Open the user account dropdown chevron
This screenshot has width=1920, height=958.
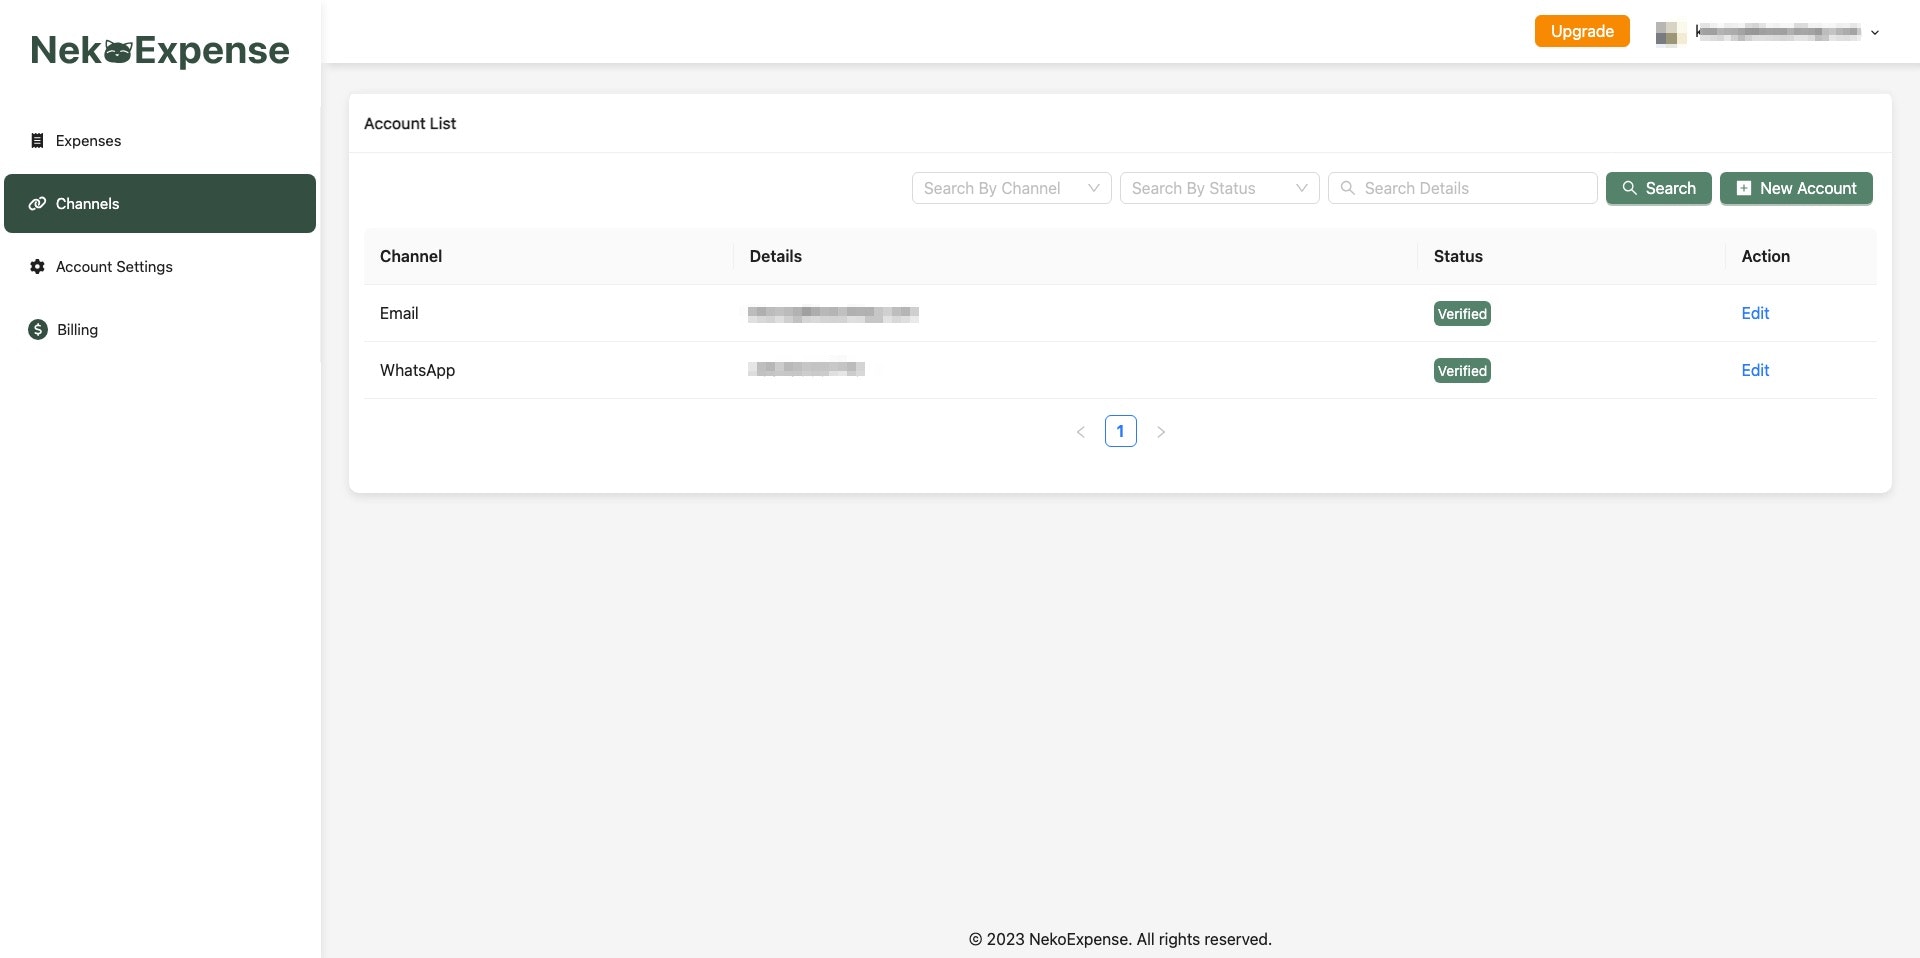click(x=1875, y=33)
